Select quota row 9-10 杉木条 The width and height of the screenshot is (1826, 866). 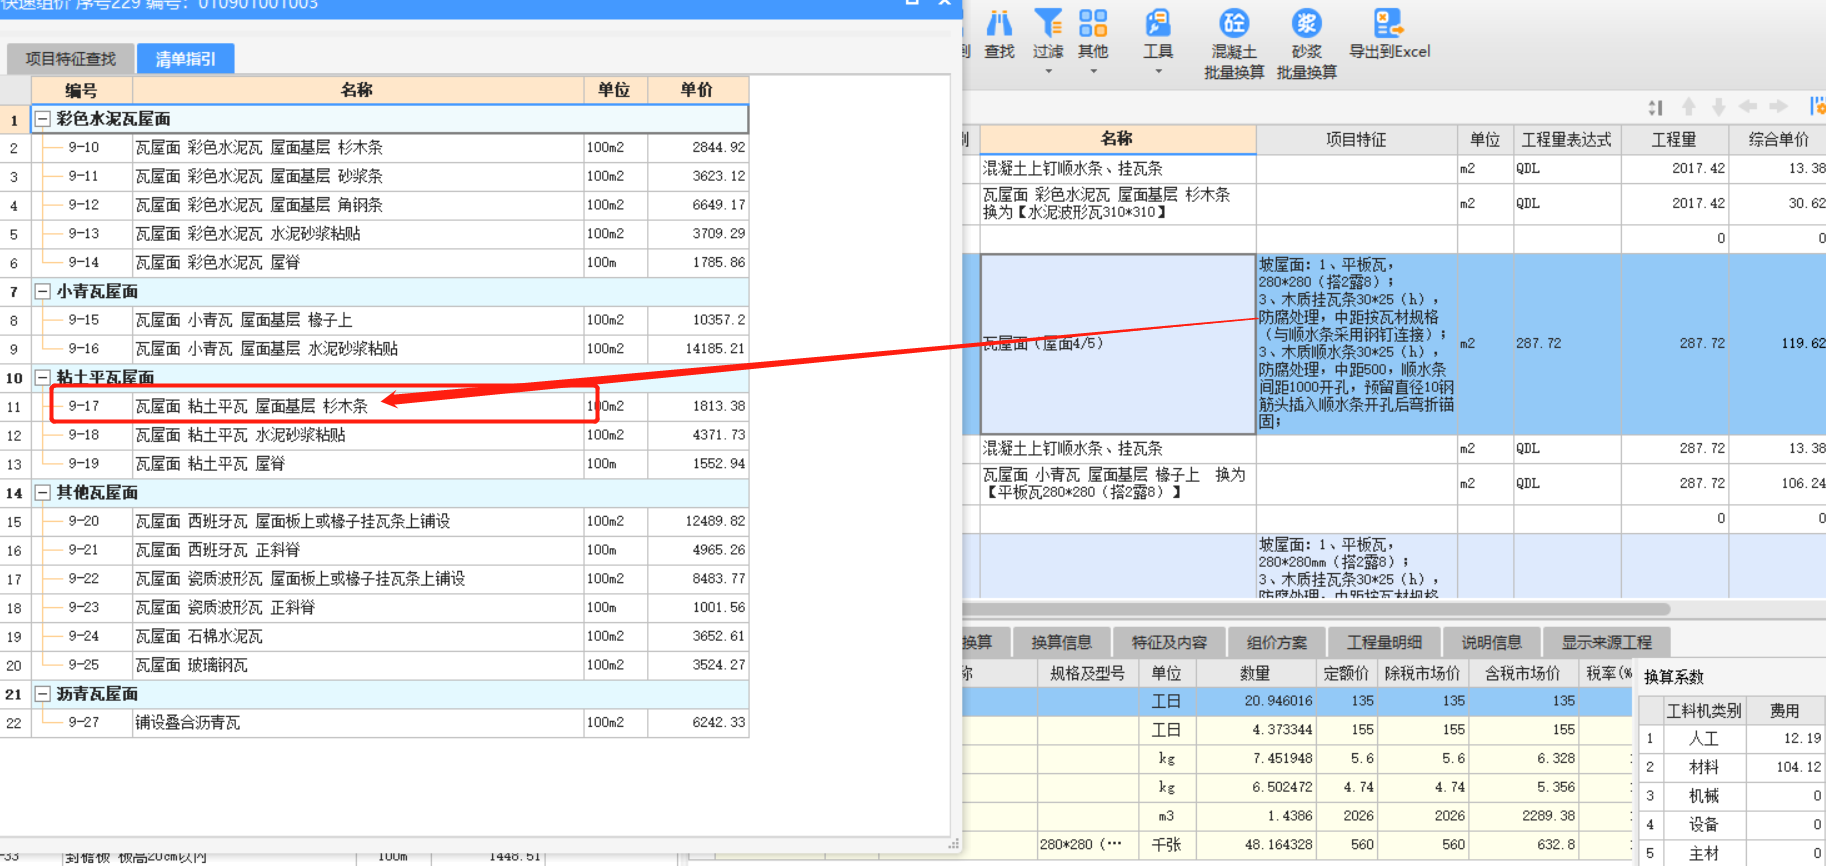(390, 148)
